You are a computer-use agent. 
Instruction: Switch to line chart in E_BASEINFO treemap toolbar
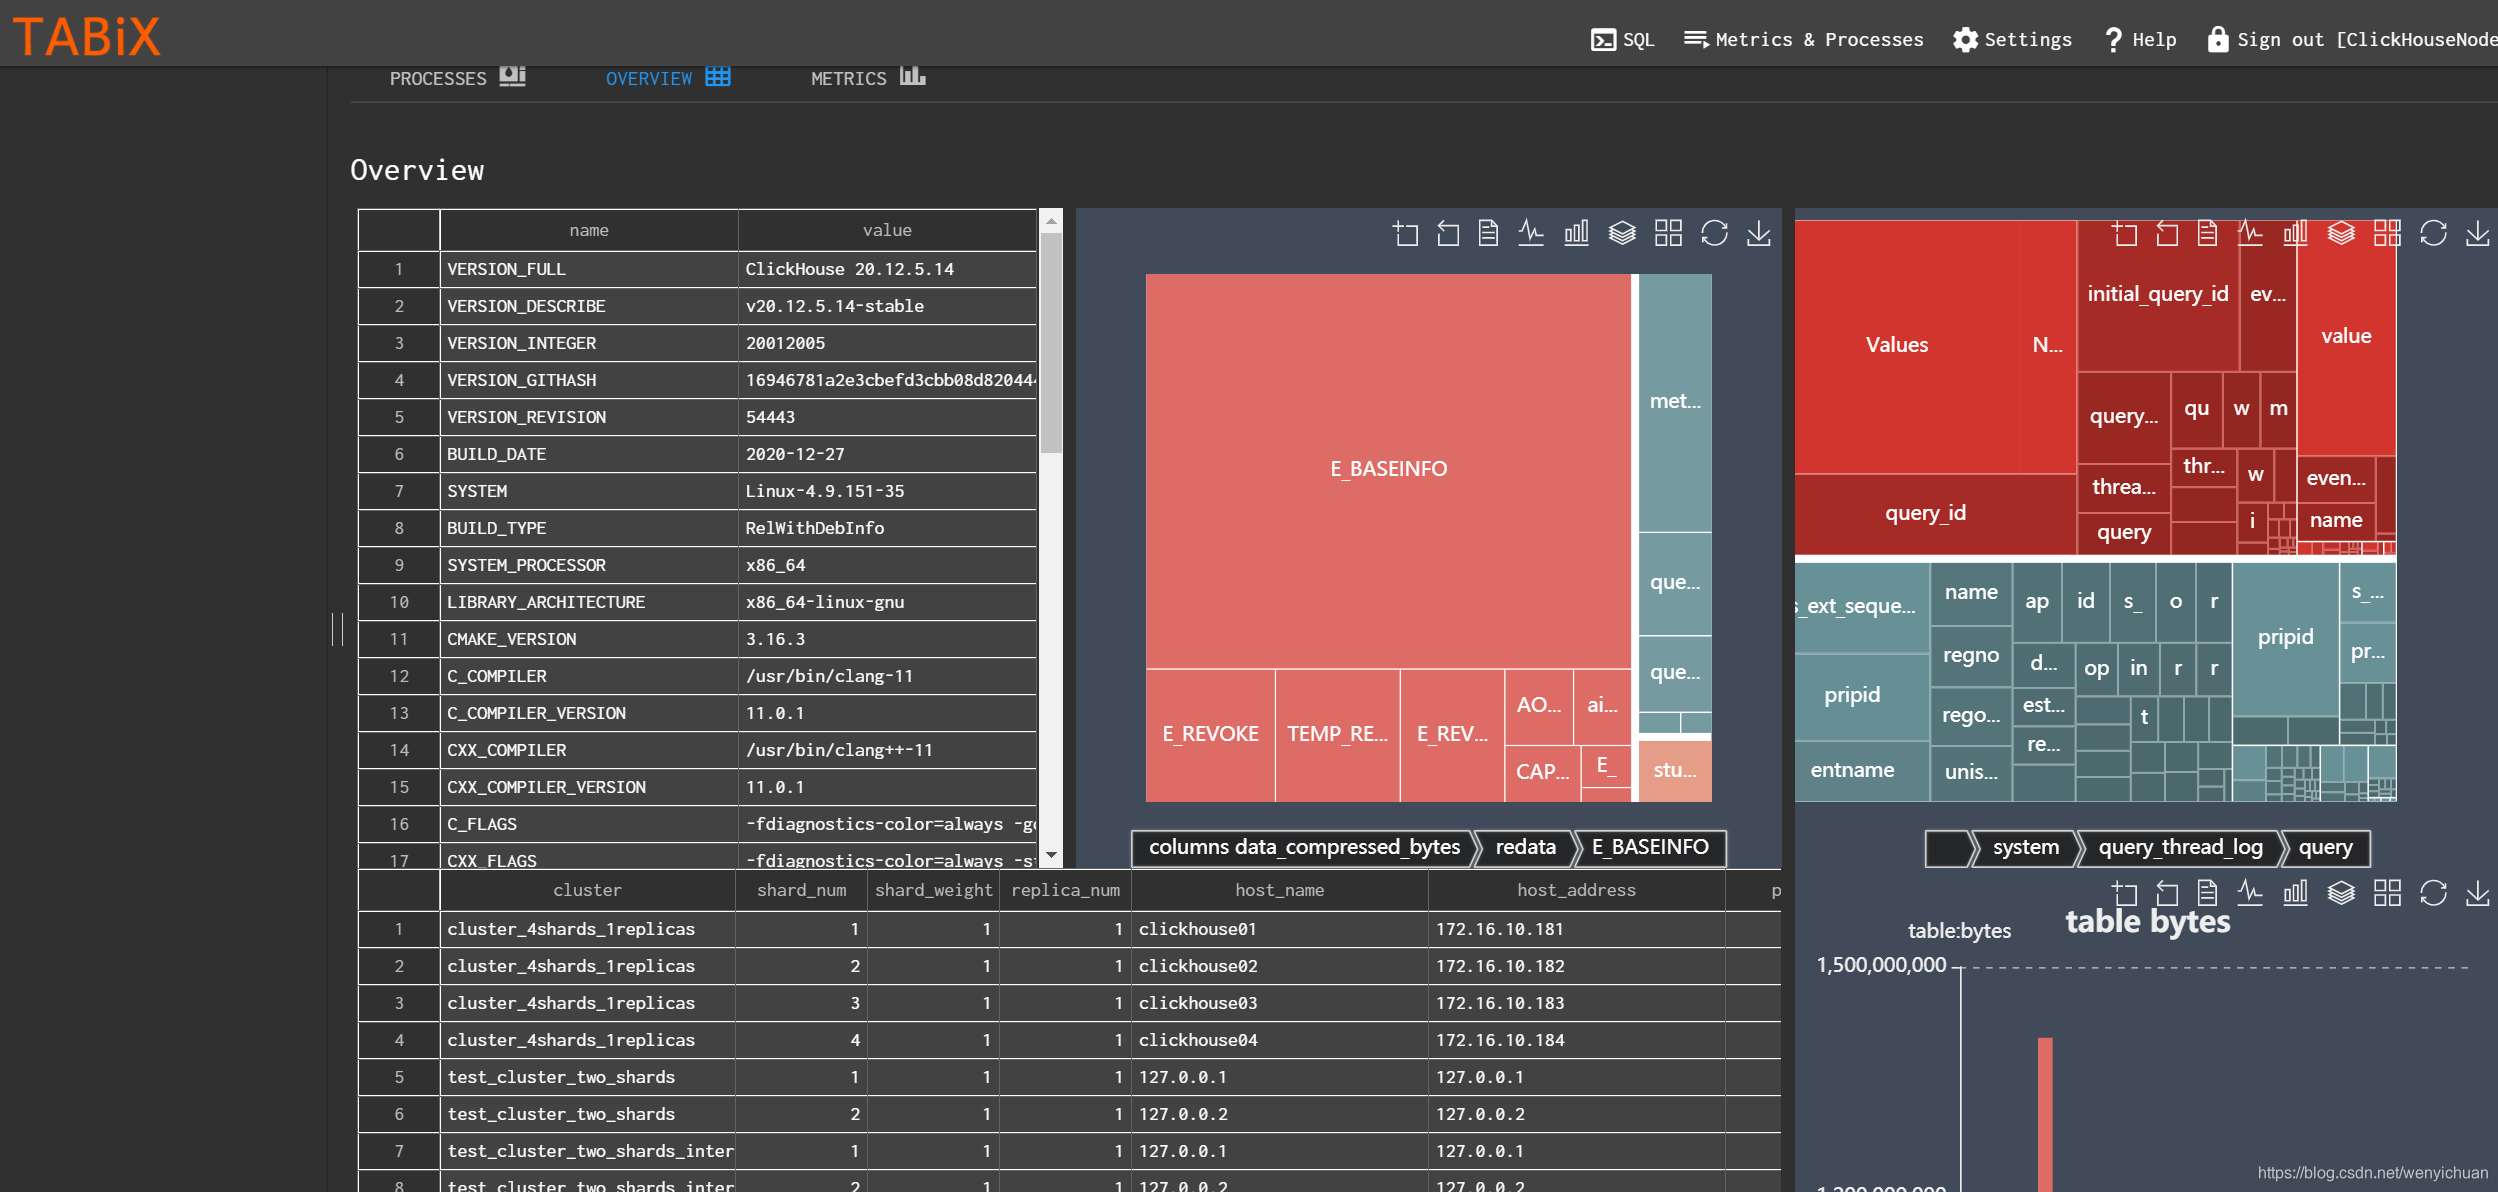click(x=1531, y=233)
